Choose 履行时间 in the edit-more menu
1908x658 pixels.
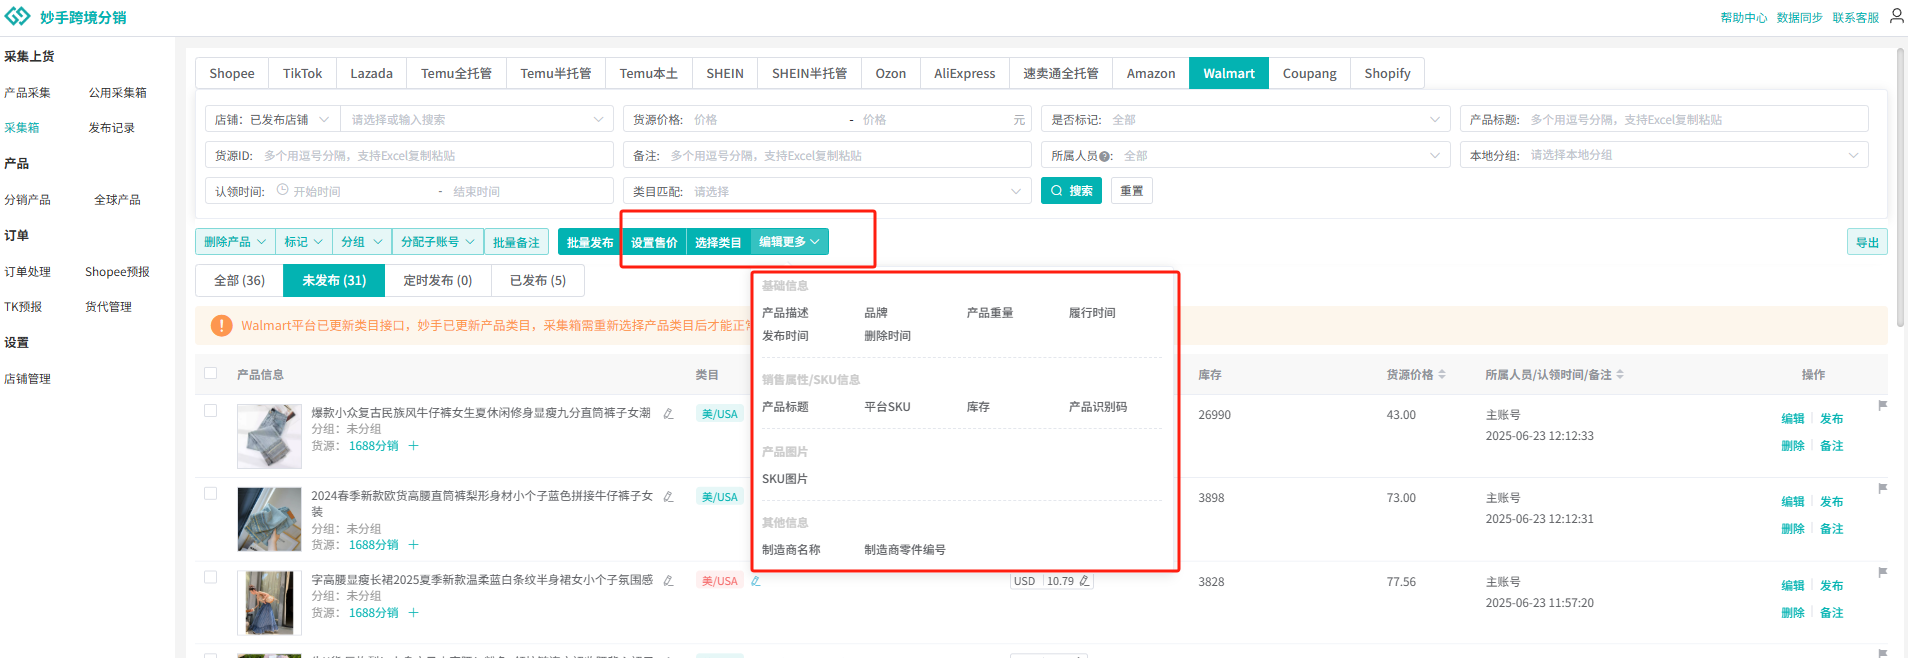[1092, 313]
